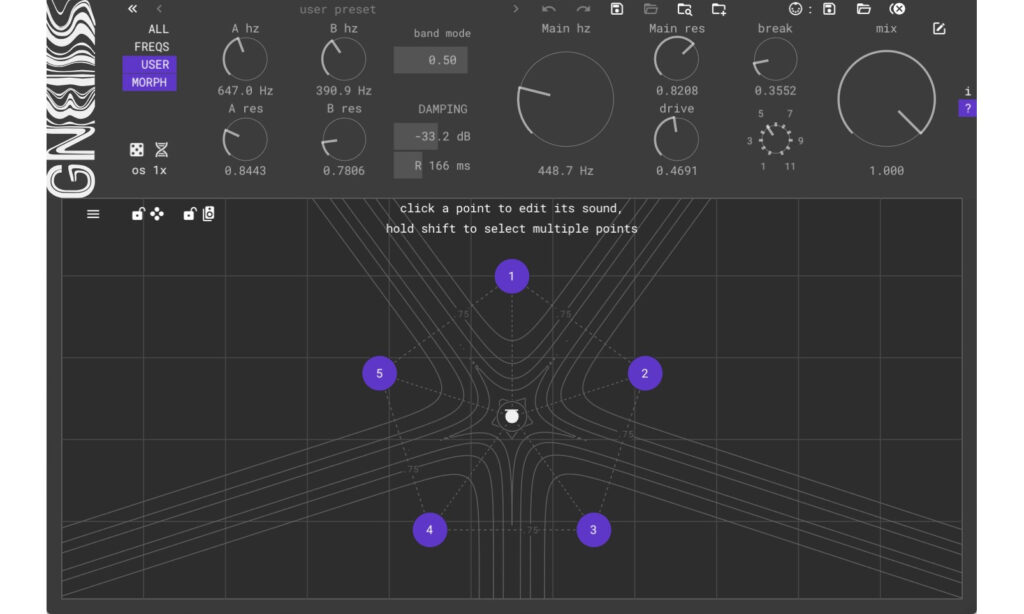Image resolution: width=1024 pixels, height=614 pixels.
Task: Select the MORPH mode
Action: pyautogui.click(x=150, y=82)
